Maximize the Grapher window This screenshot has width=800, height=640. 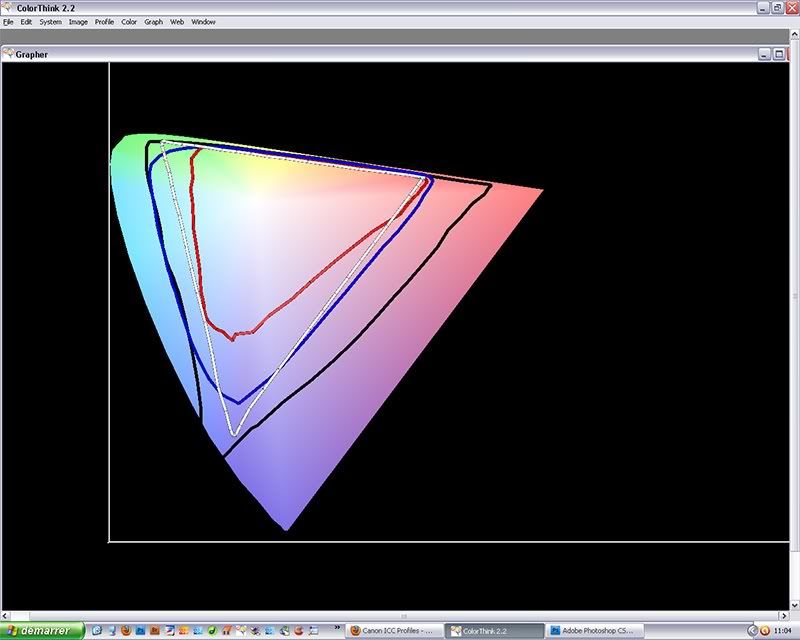tap(779, 54)
